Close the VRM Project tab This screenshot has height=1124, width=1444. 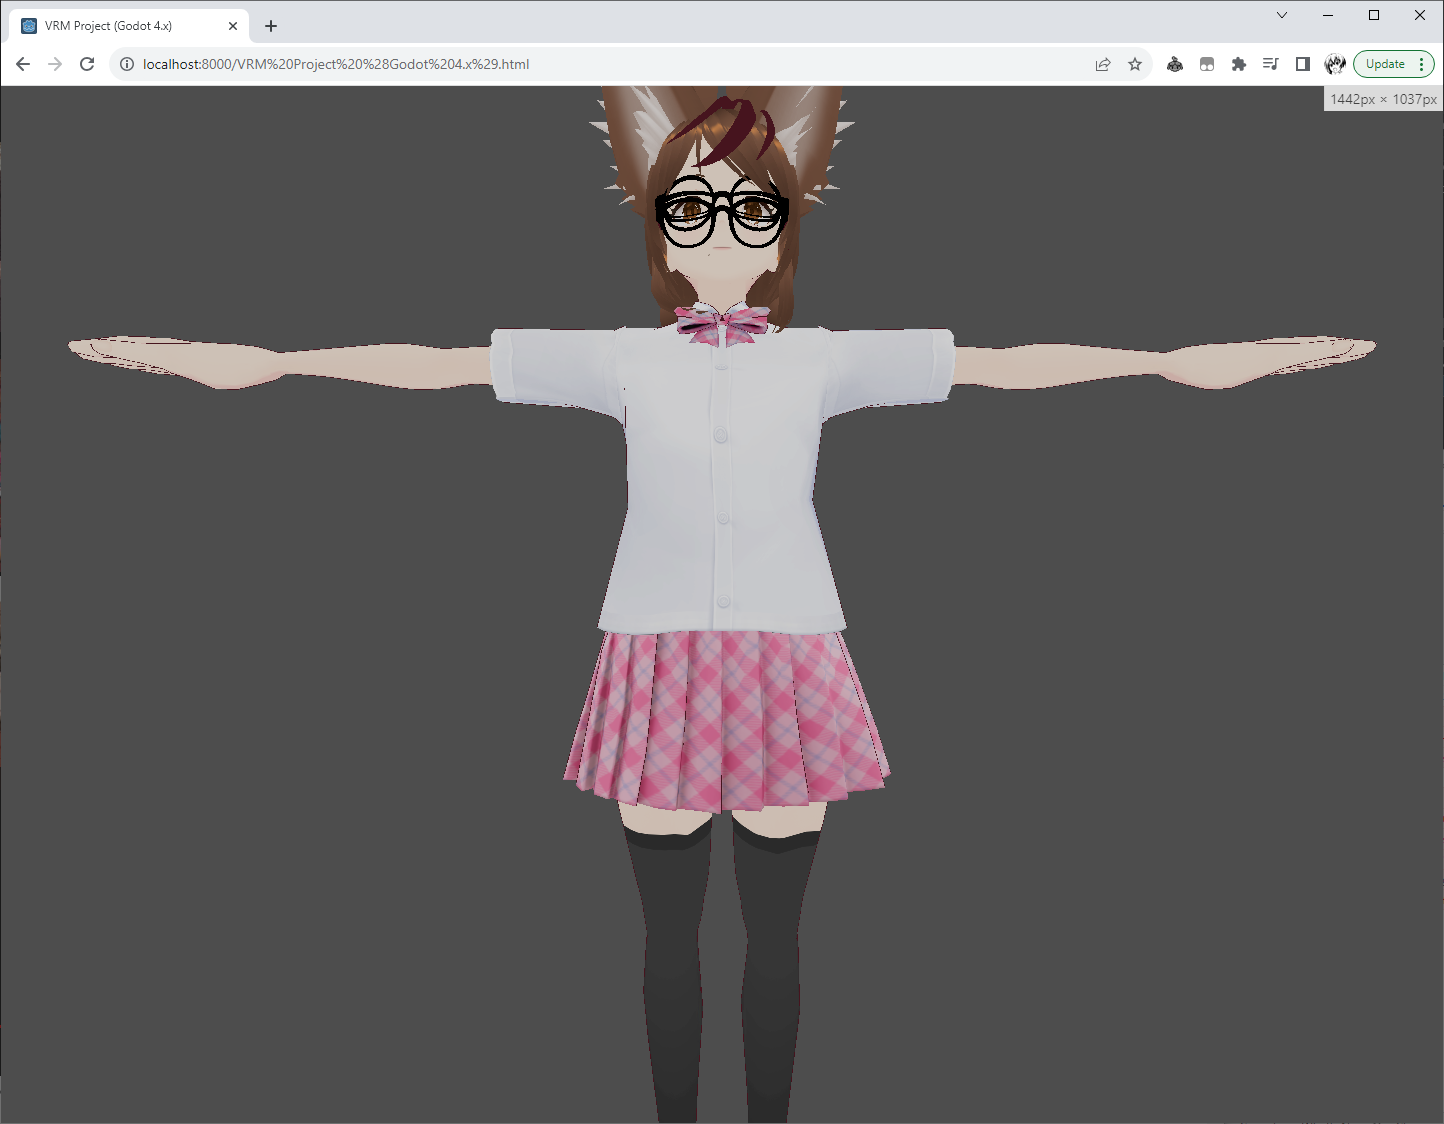(233, 25)
